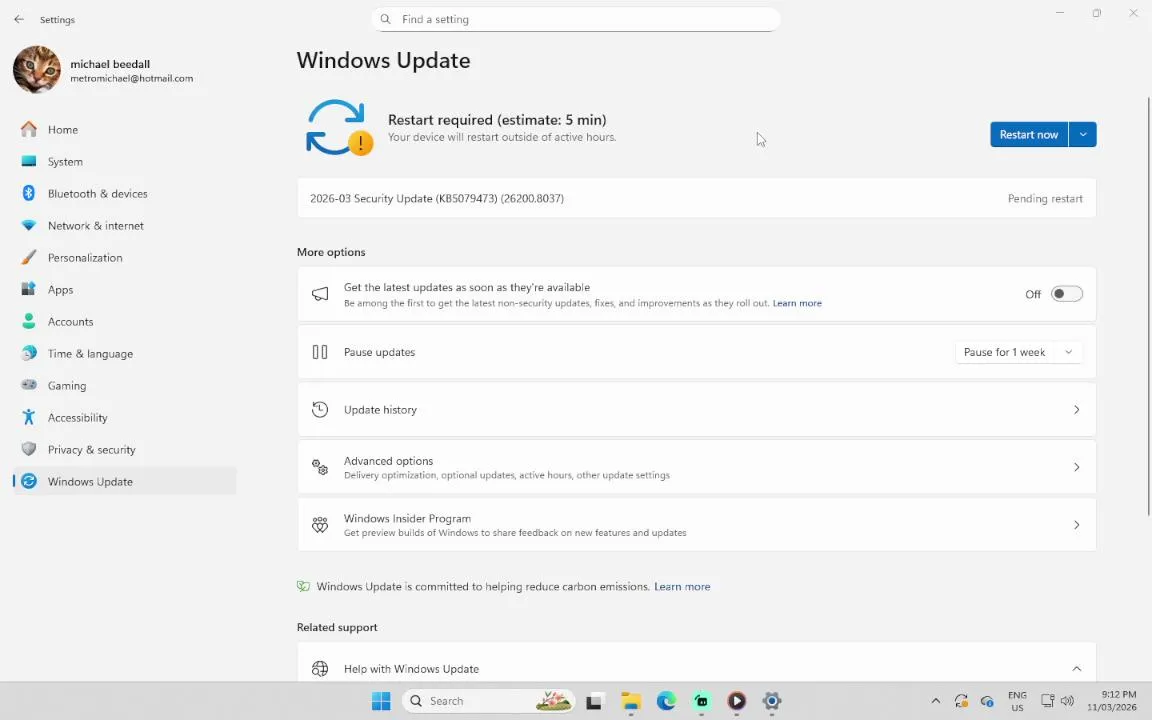This screenshot has height=720, width=1152.
Task: Open System settings from sidebar
Action: 125,162
